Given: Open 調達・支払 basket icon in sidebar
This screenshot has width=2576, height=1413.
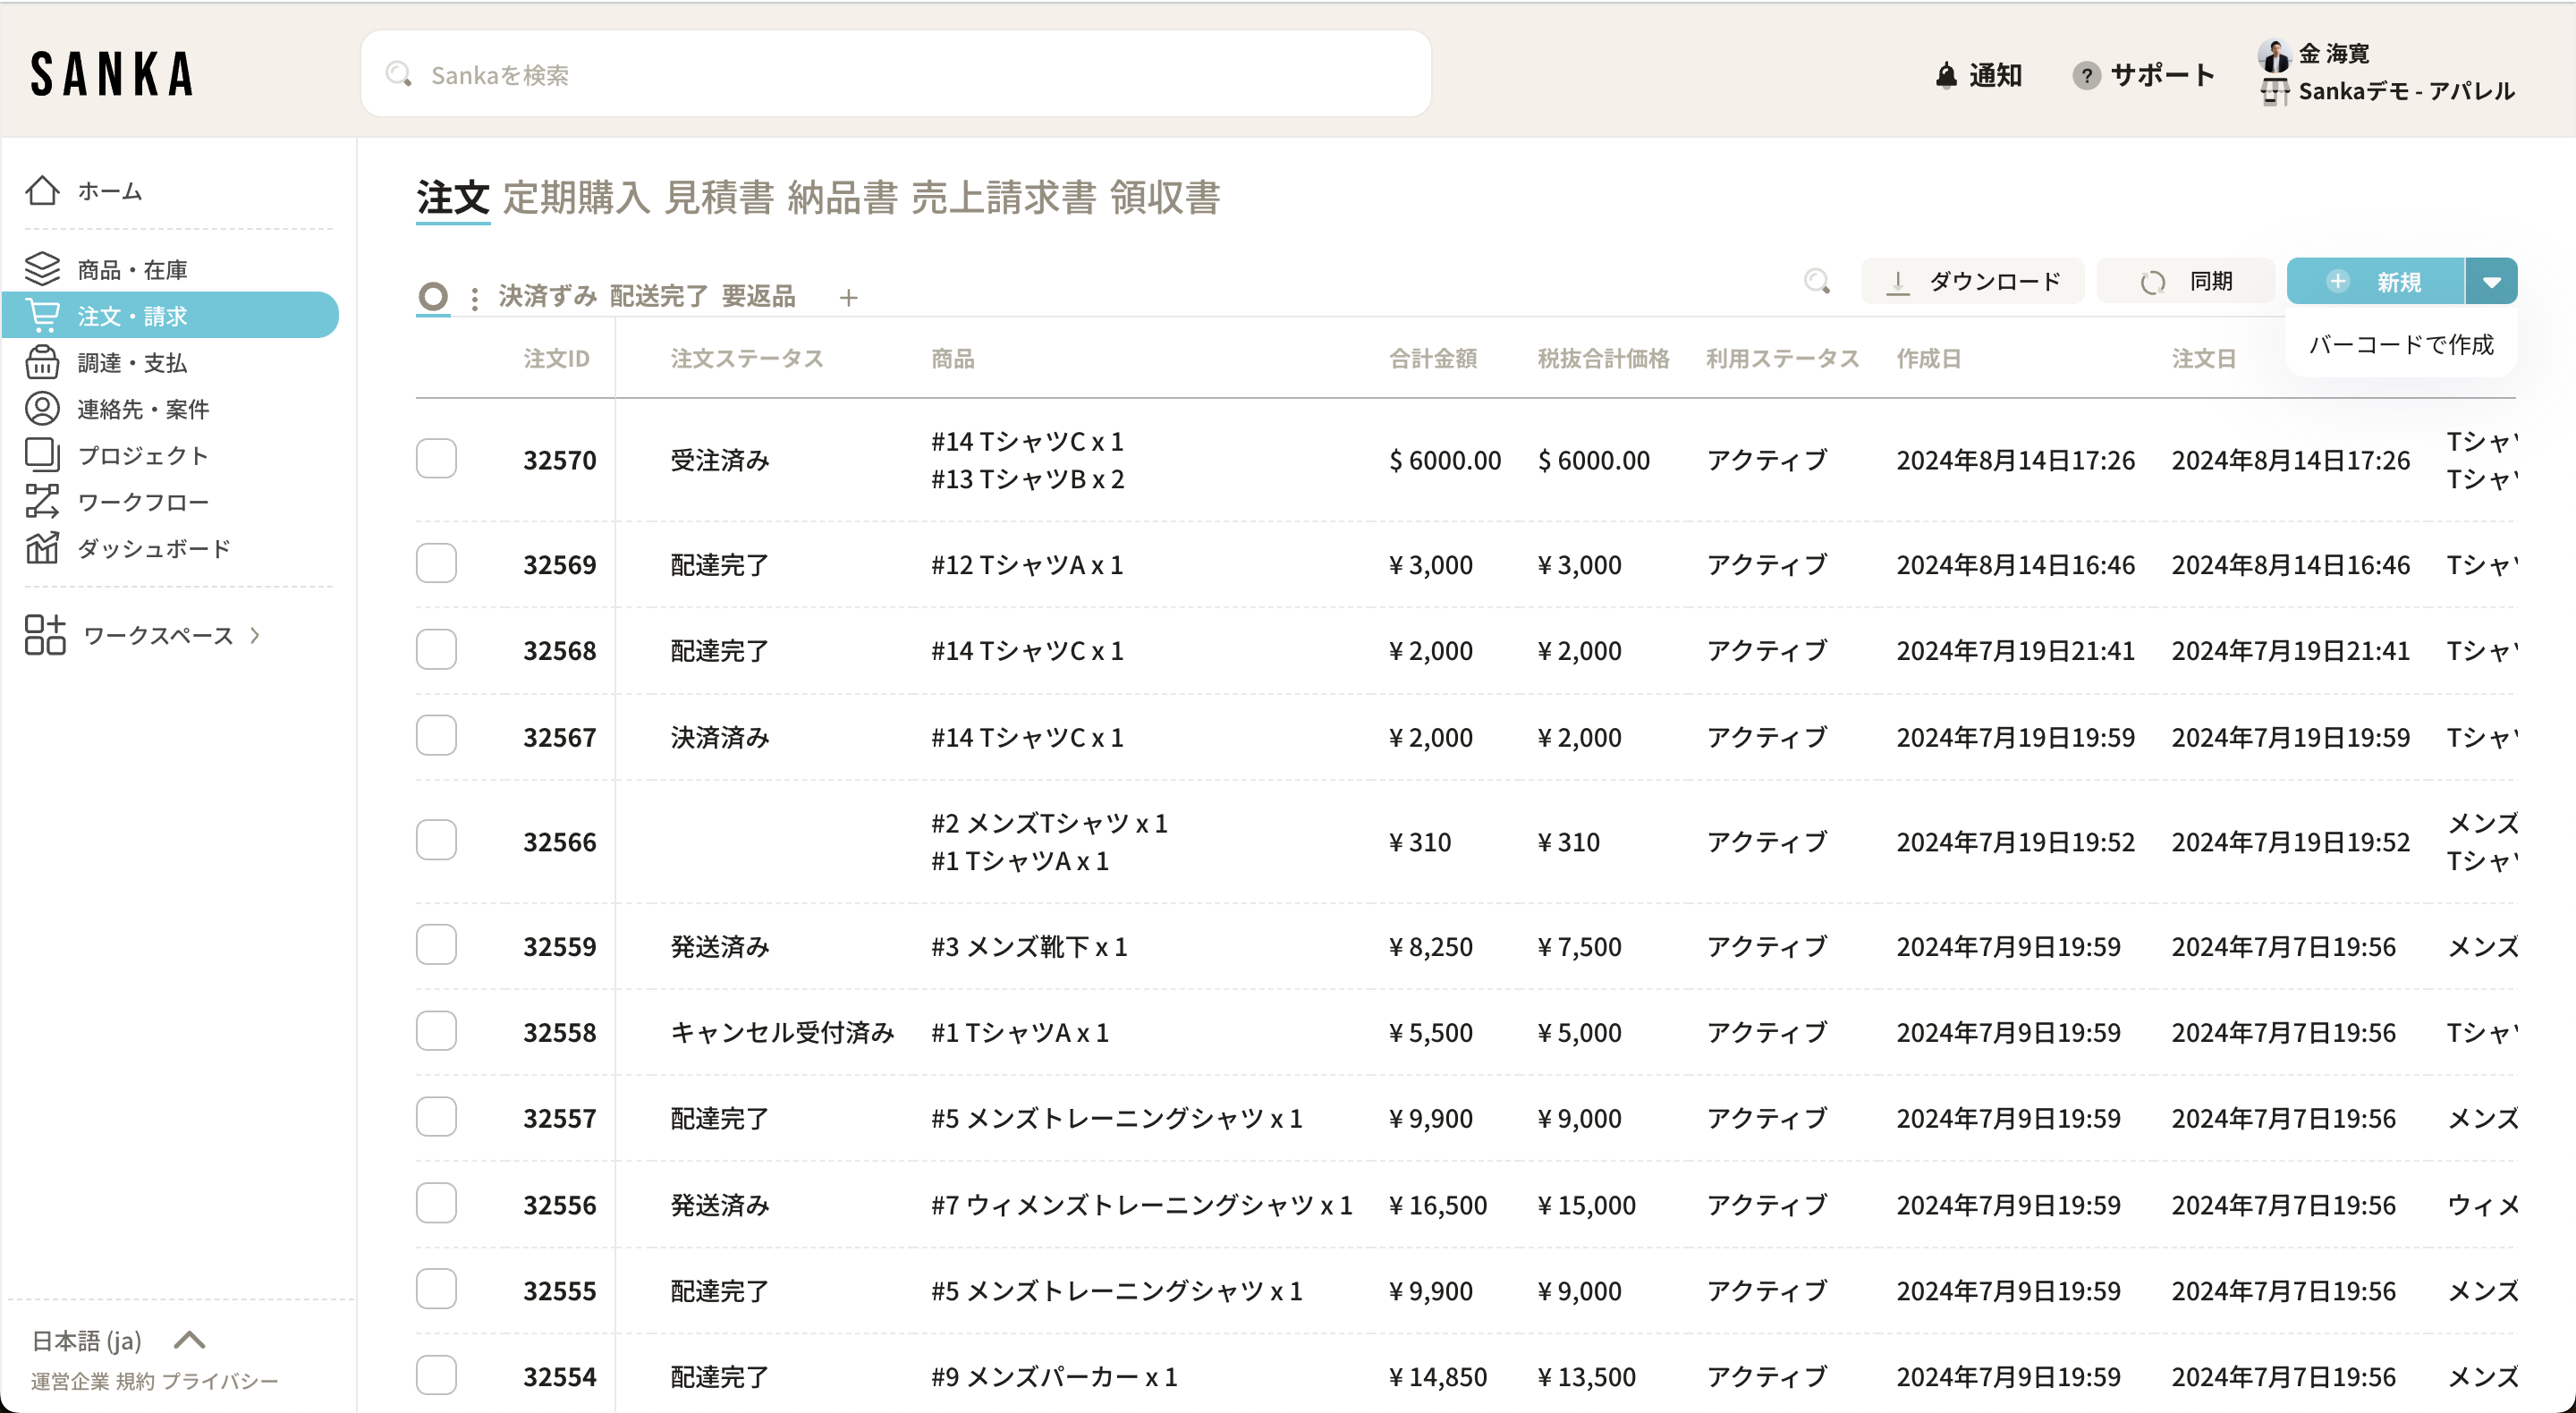Looking at the screenshot, I should tap(42, 362).
